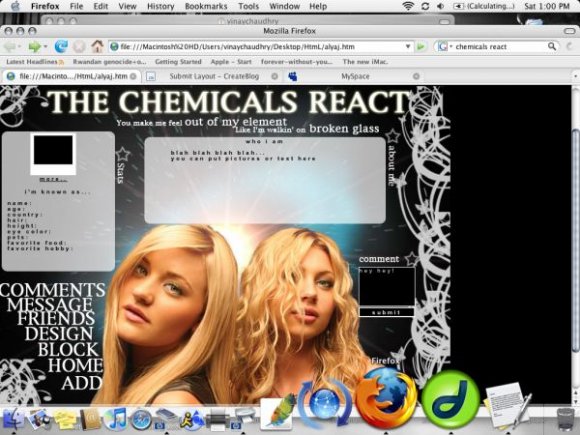The image size is (580, 435).
Task: Open the Window menu
Action: [x=284, y=6]
